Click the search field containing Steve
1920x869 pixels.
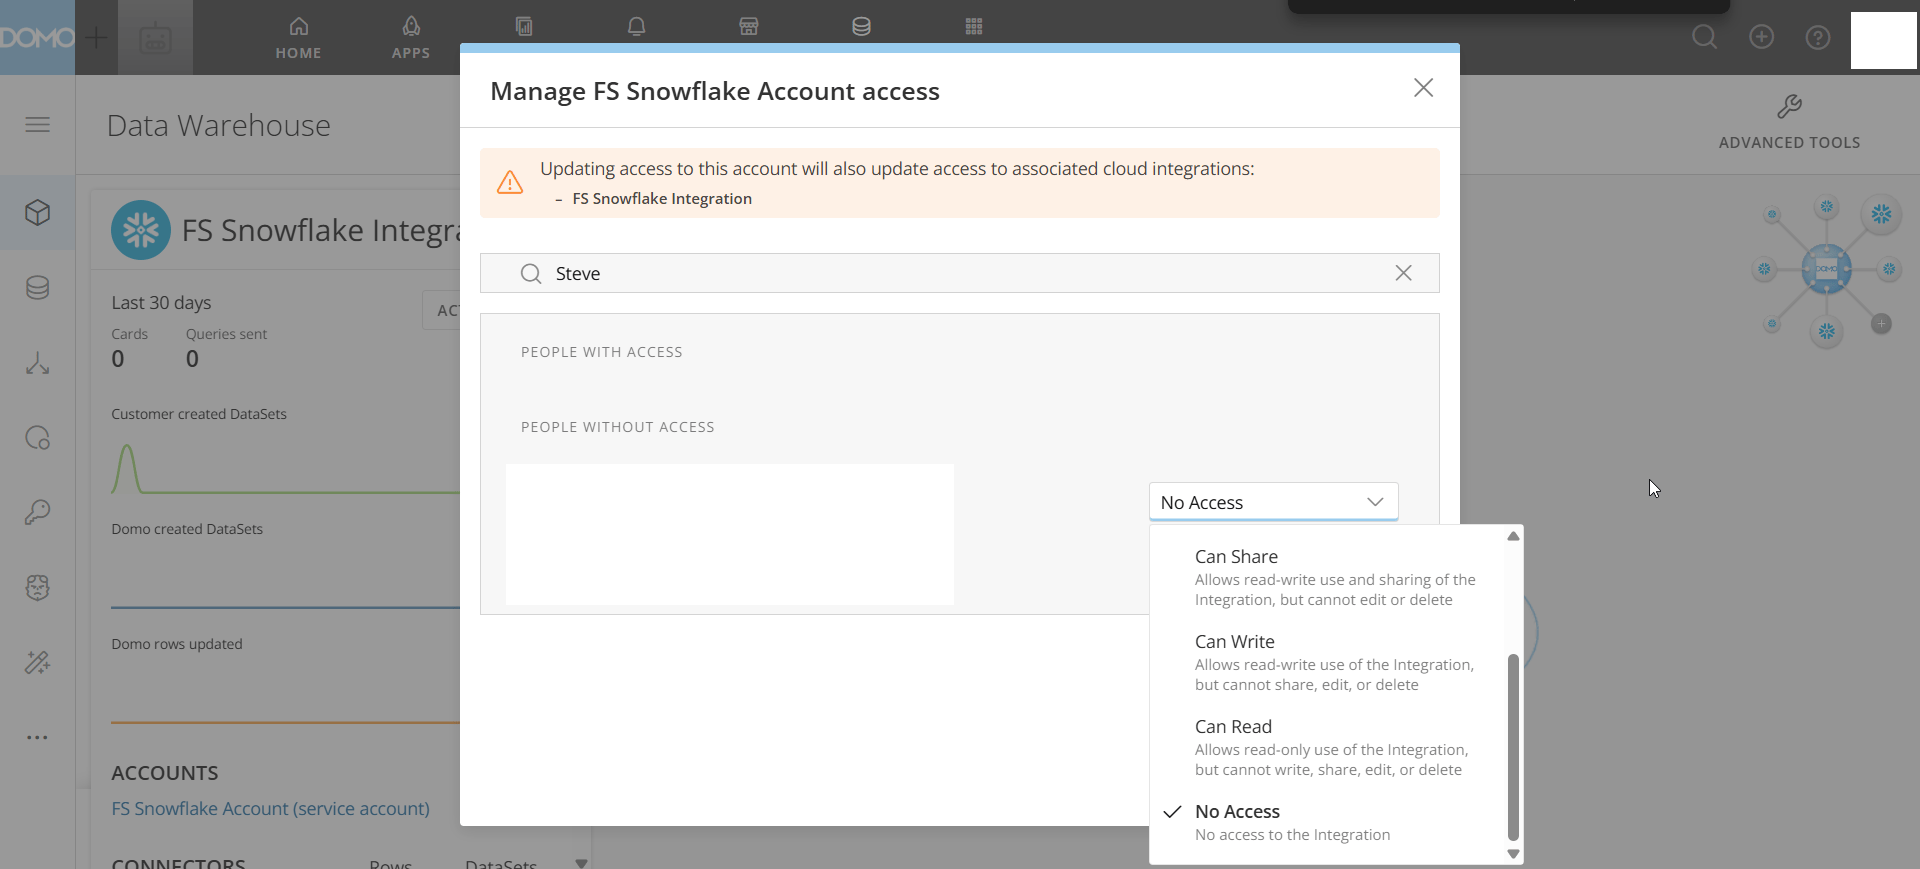coord(960,273)
